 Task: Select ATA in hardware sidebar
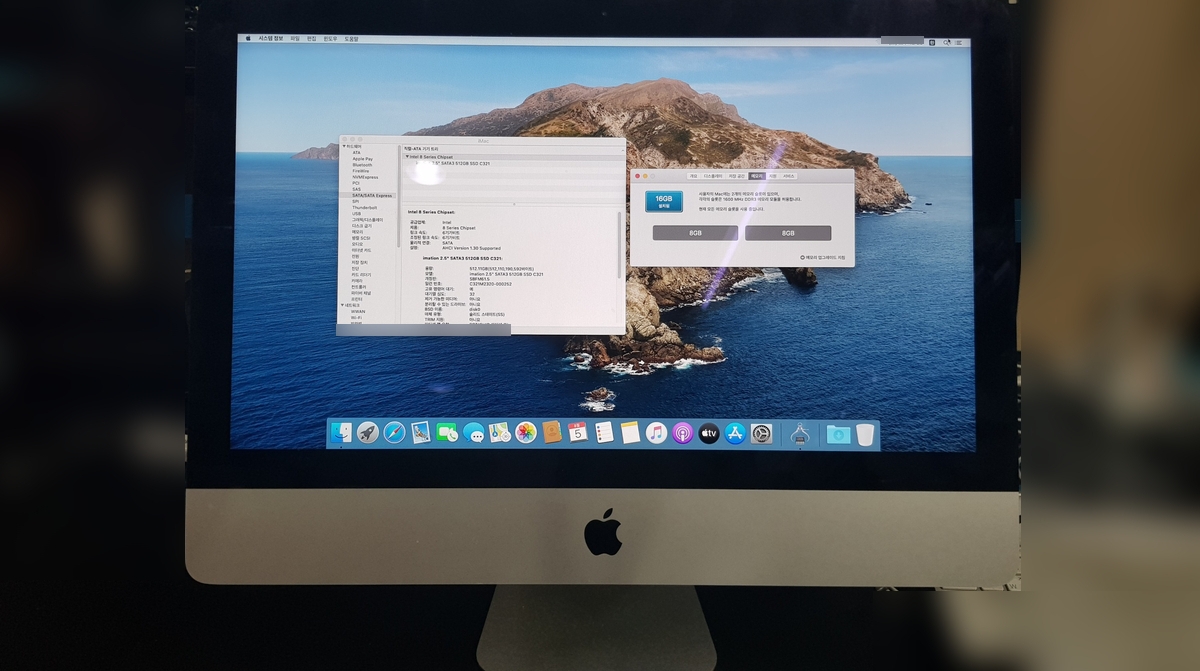(357, 152)
